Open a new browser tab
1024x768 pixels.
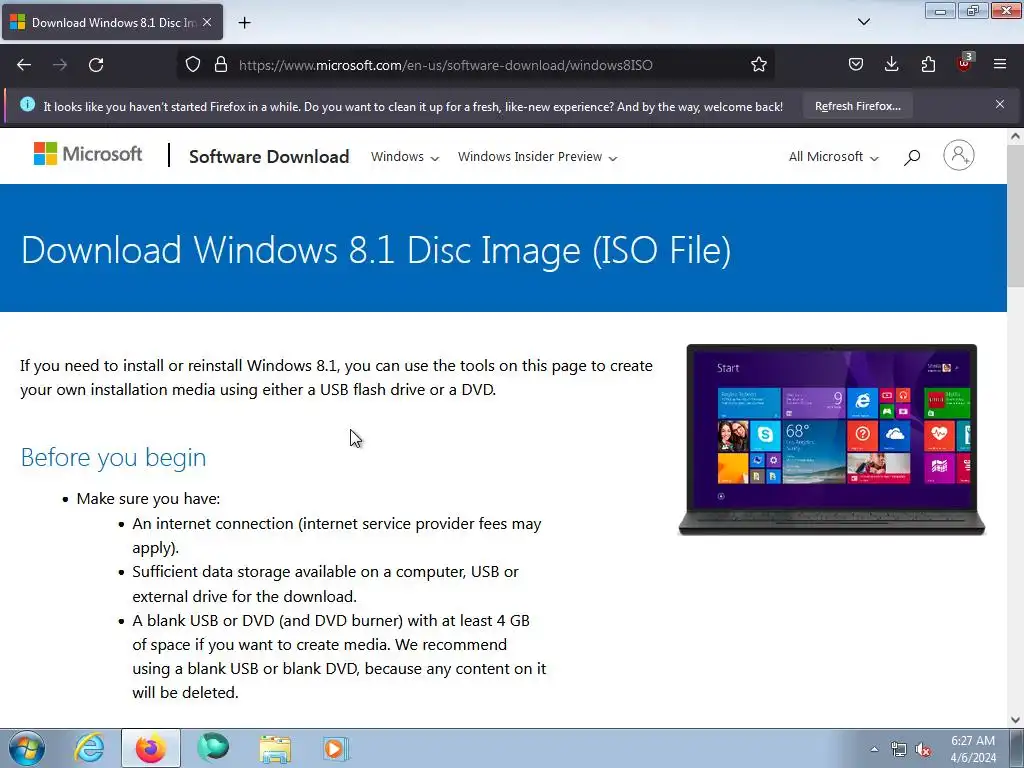click(244, 23)
